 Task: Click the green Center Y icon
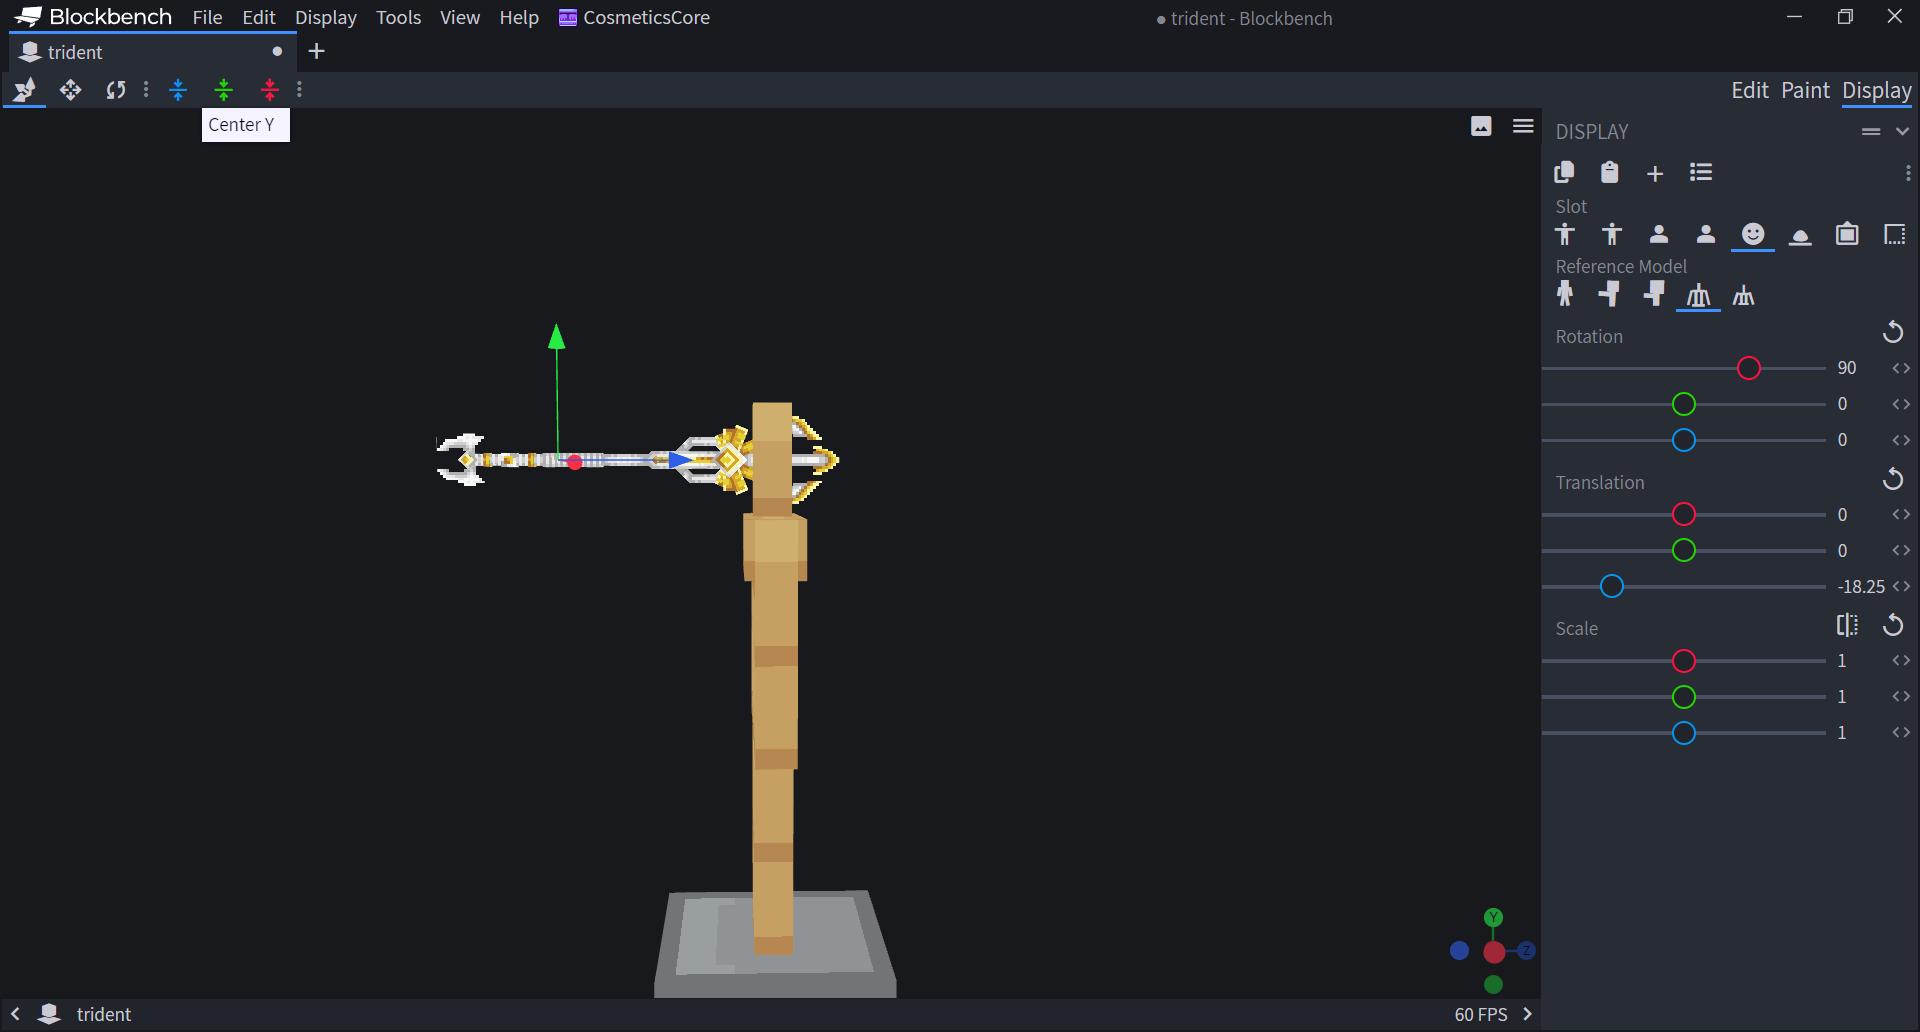[224, 90]
